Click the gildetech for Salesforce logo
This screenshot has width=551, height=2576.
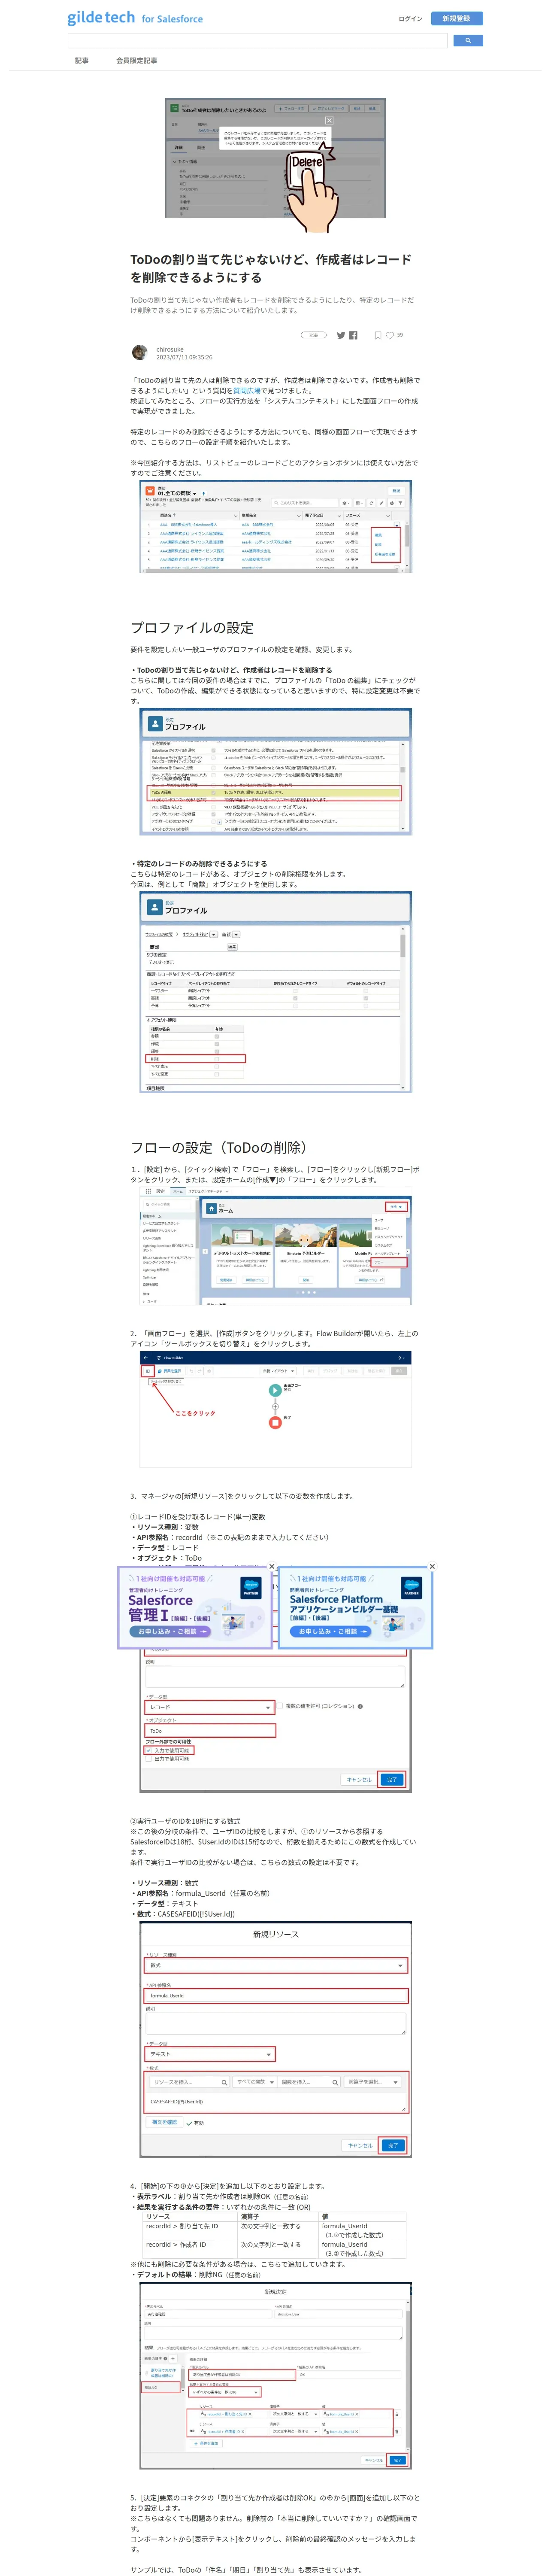135,18
